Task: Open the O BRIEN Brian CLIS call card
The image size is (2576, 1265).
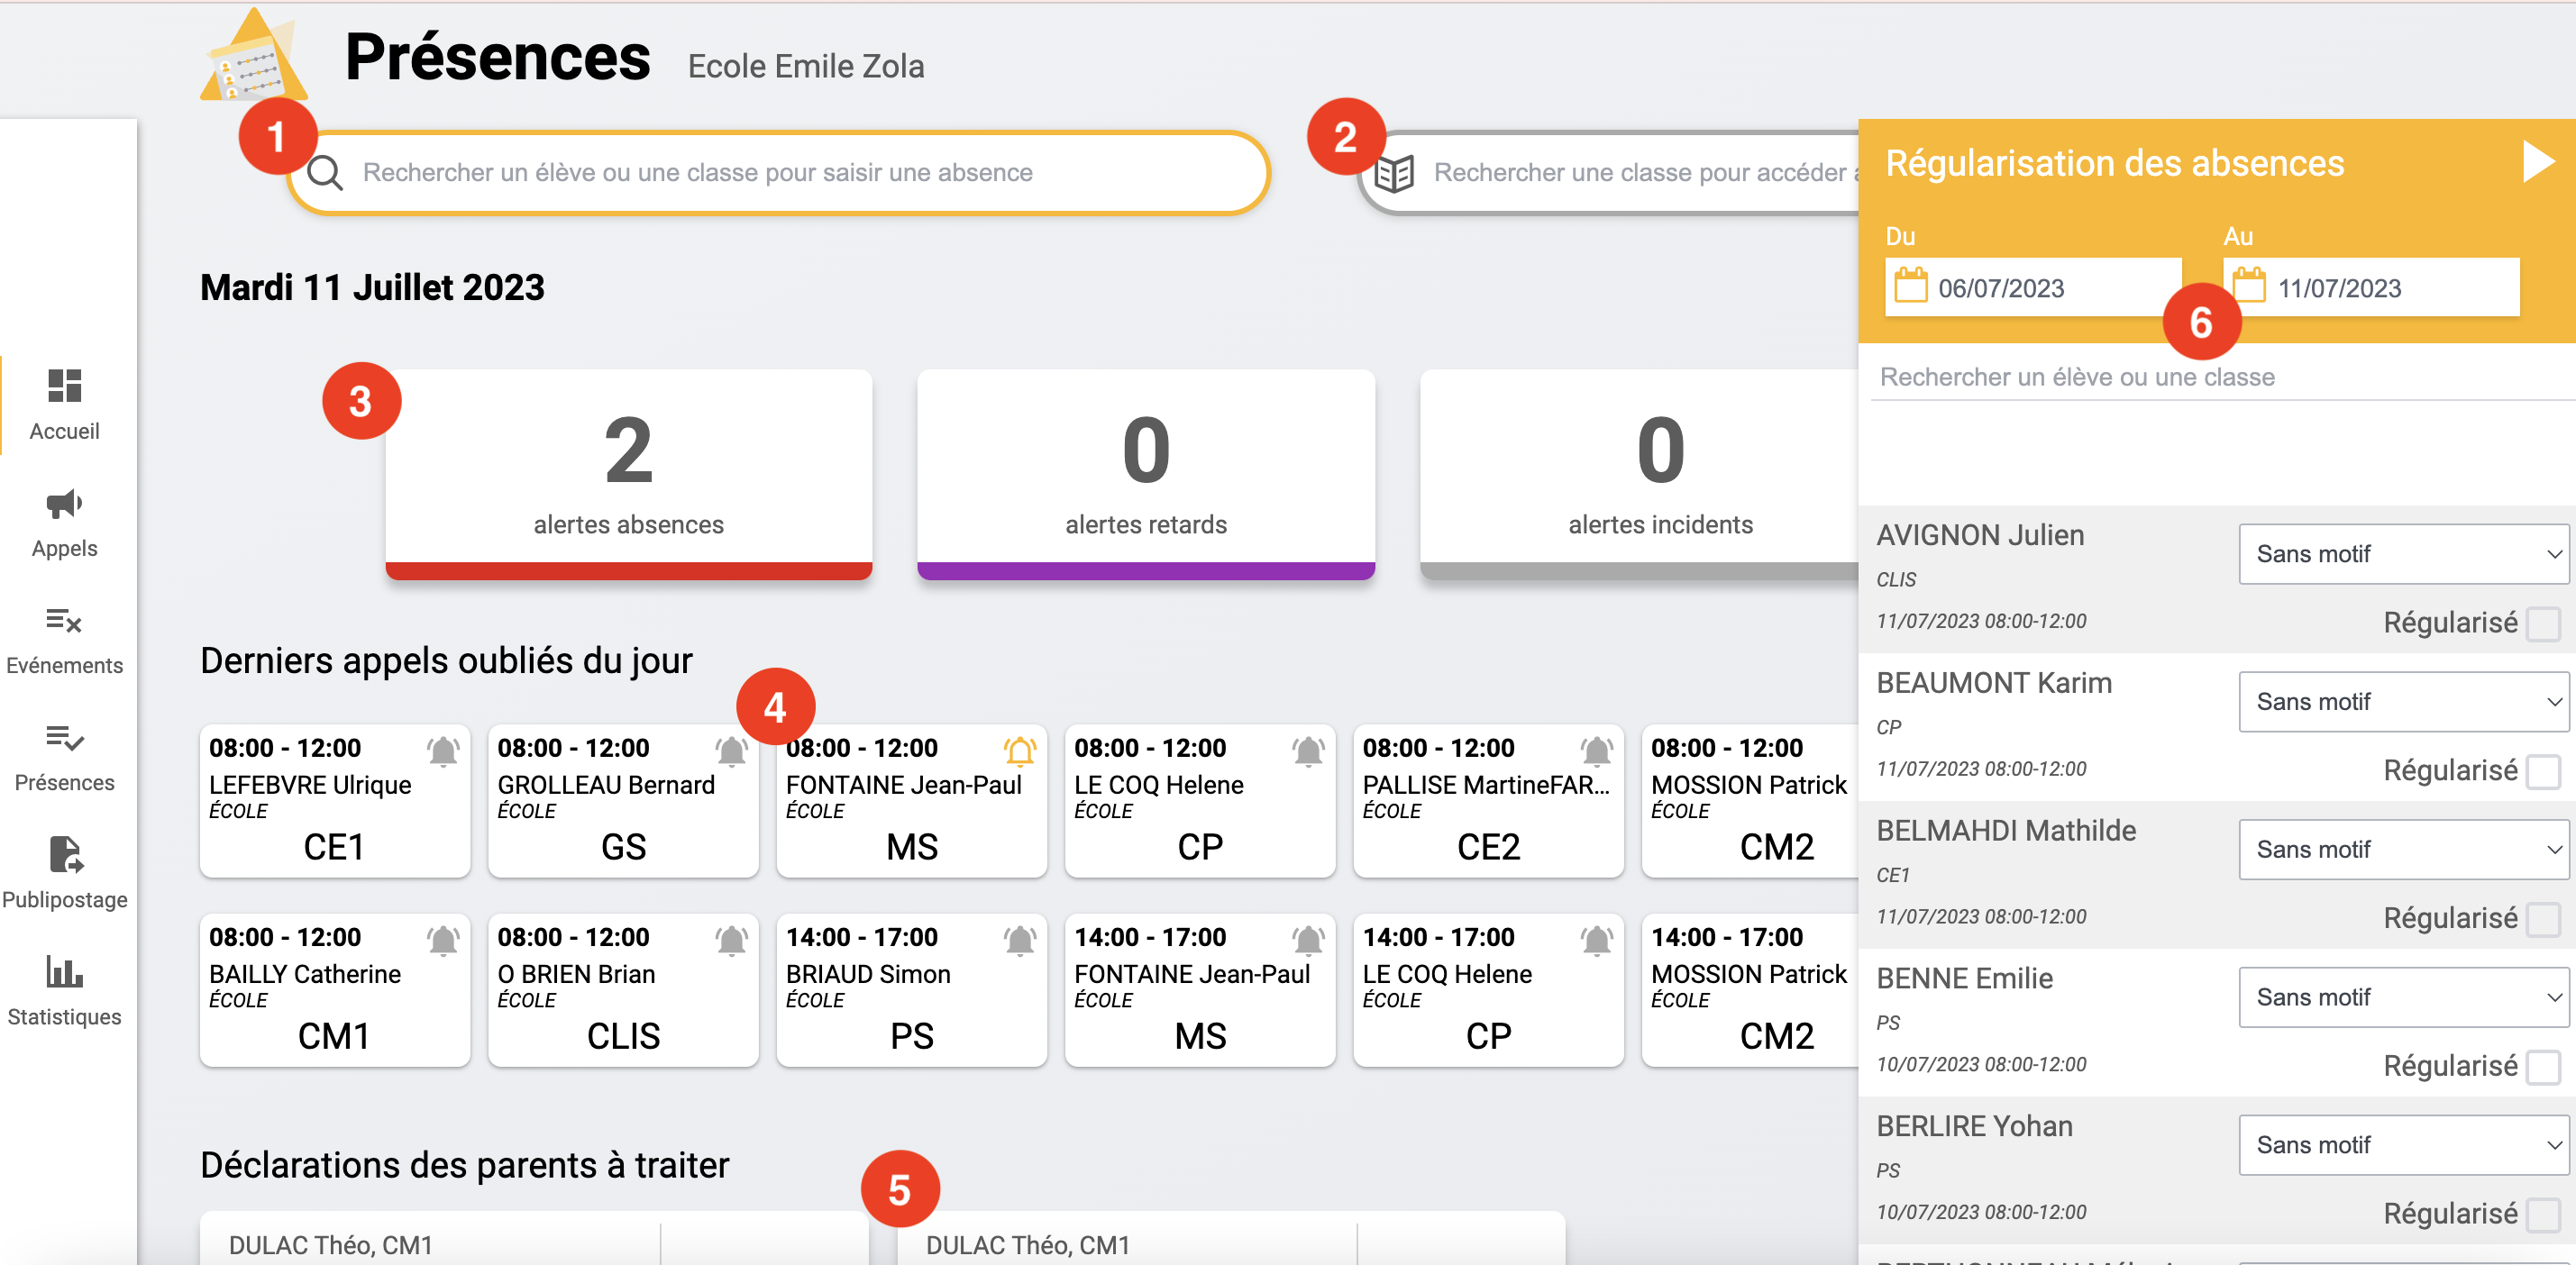Action: (622, 989)
